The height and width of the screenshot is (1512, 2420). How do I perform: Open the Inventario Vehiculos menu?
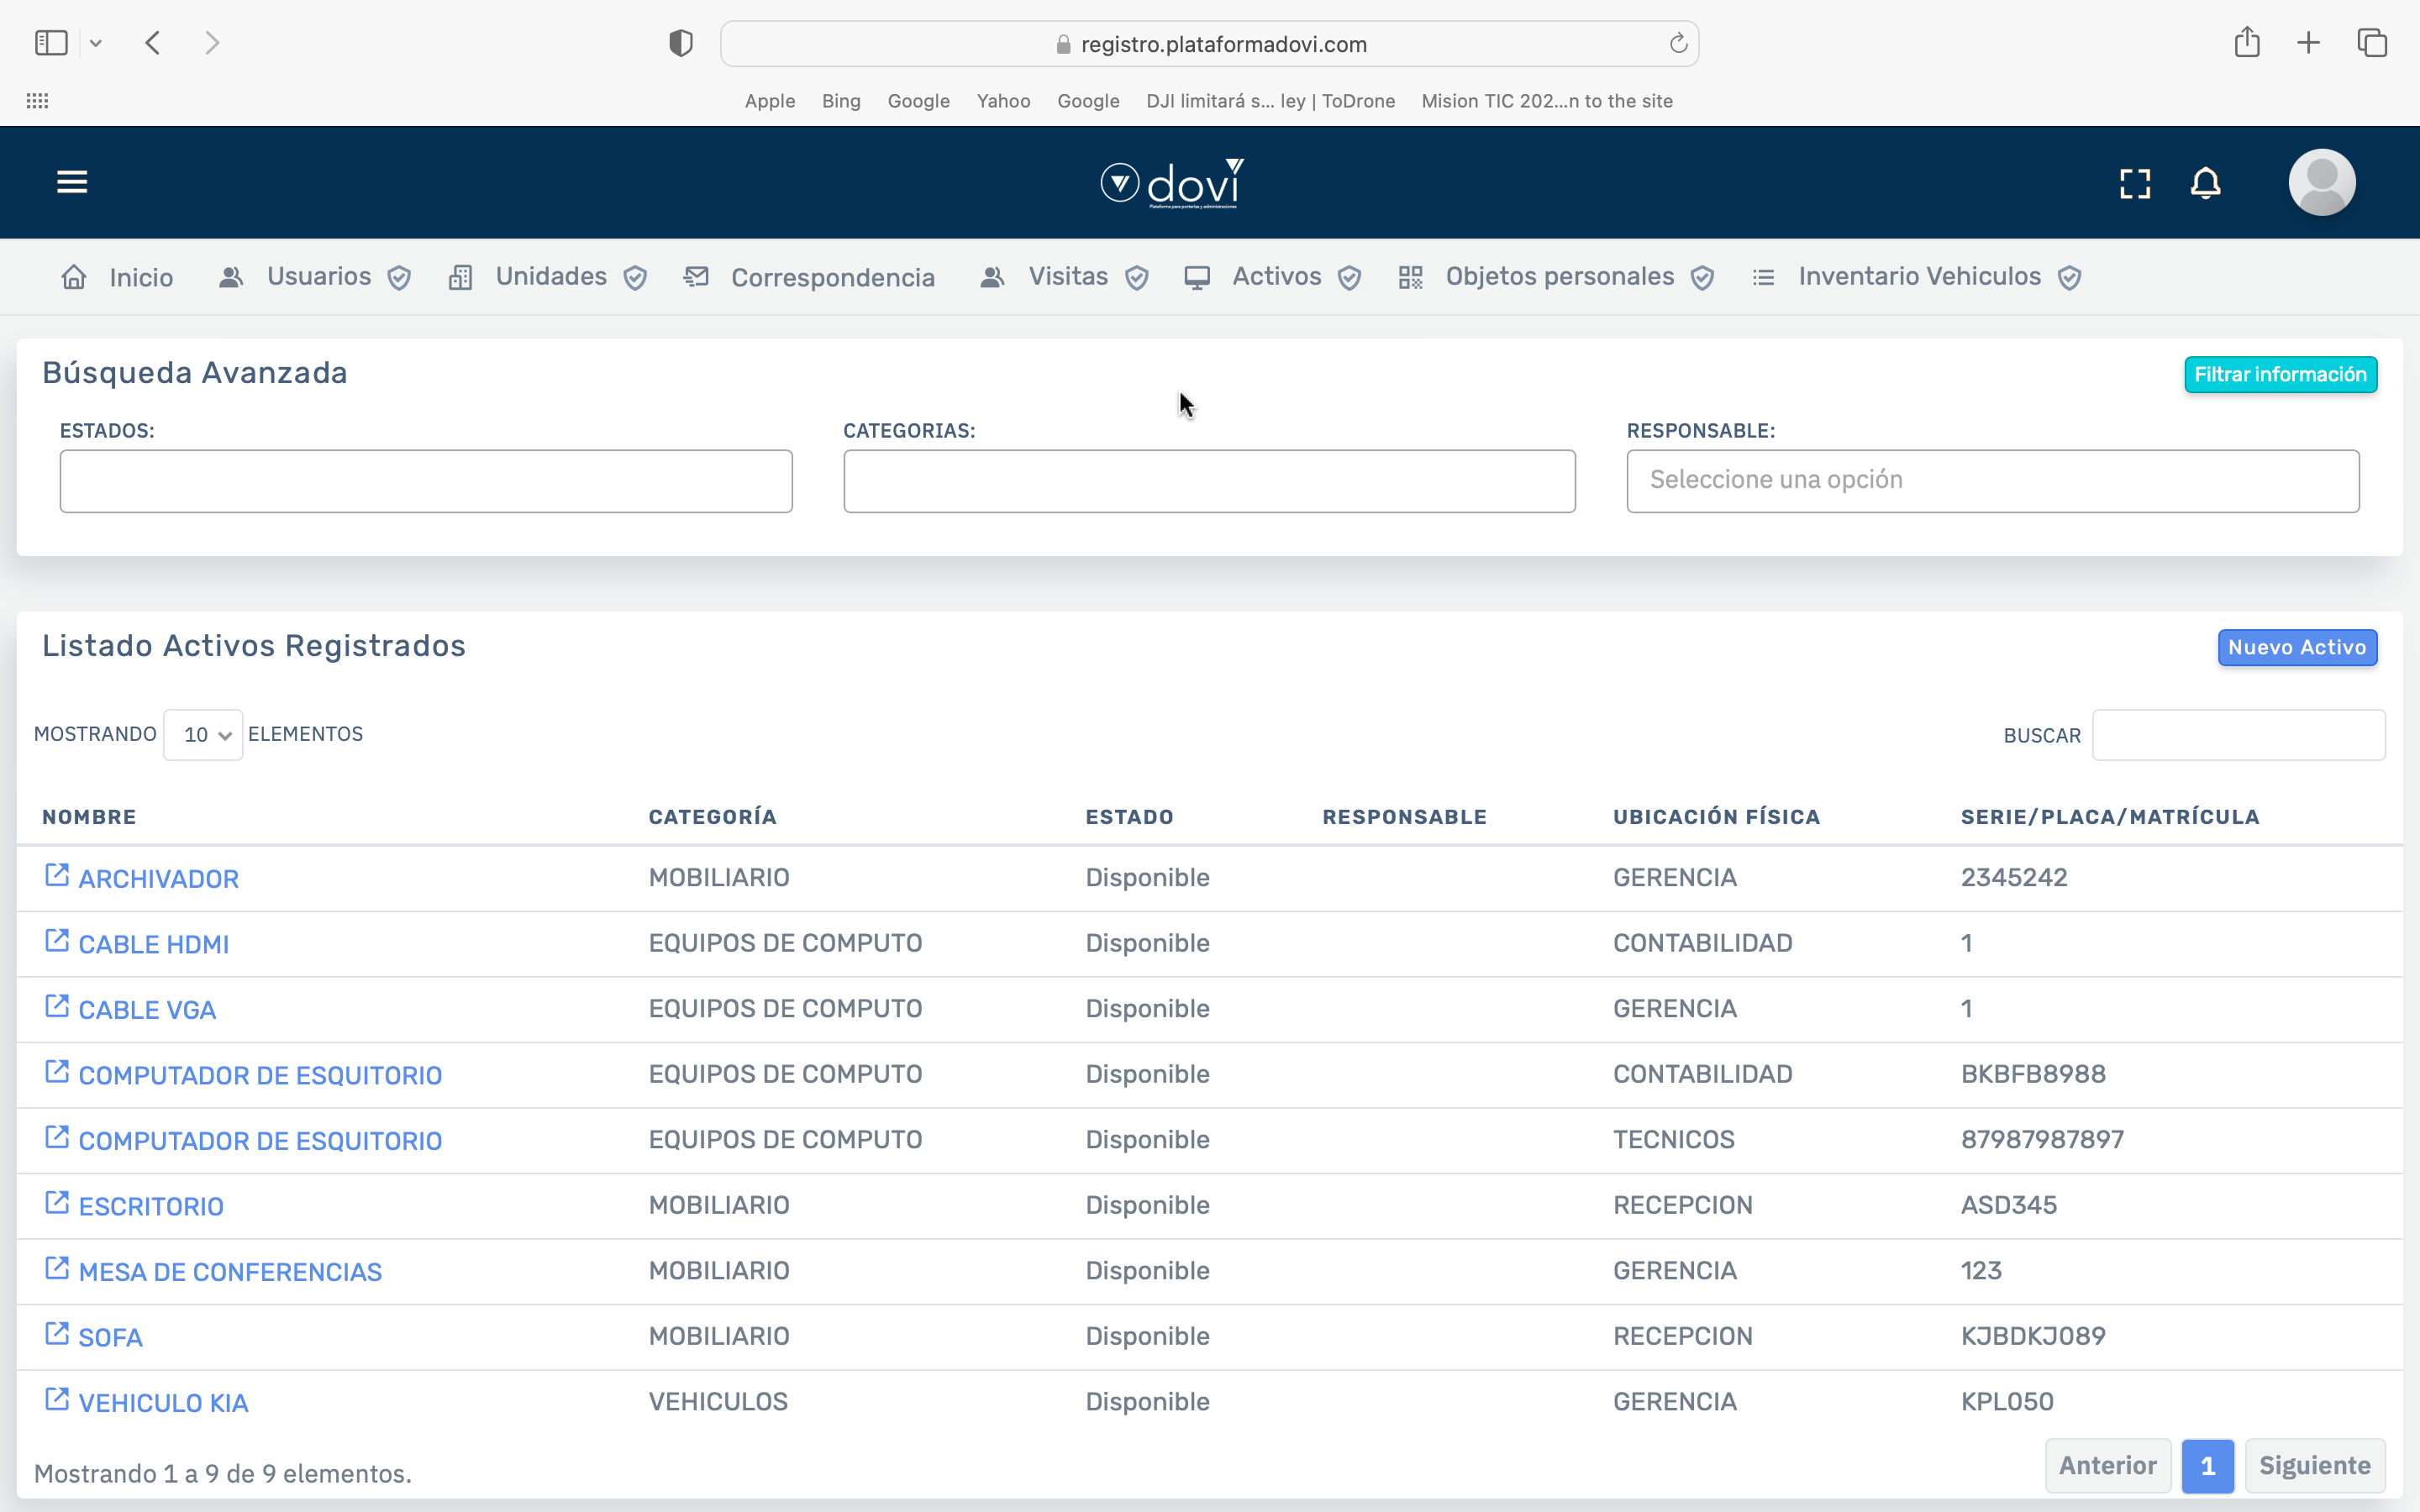(x=1918, y=277)
